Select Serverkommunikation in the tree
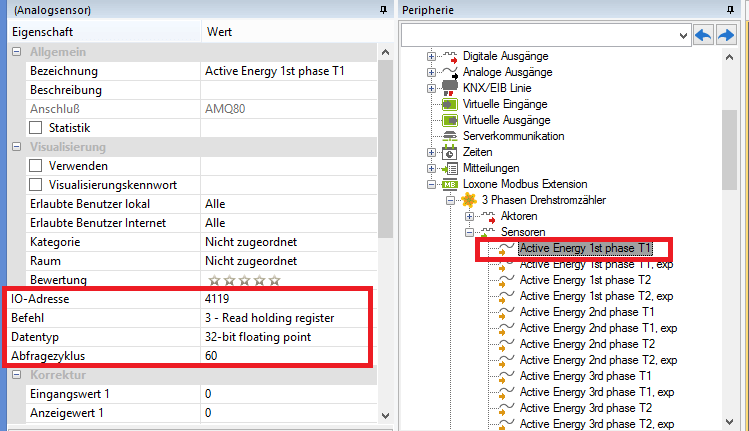The width and height of the screenshot is (749, 431). 513,136
